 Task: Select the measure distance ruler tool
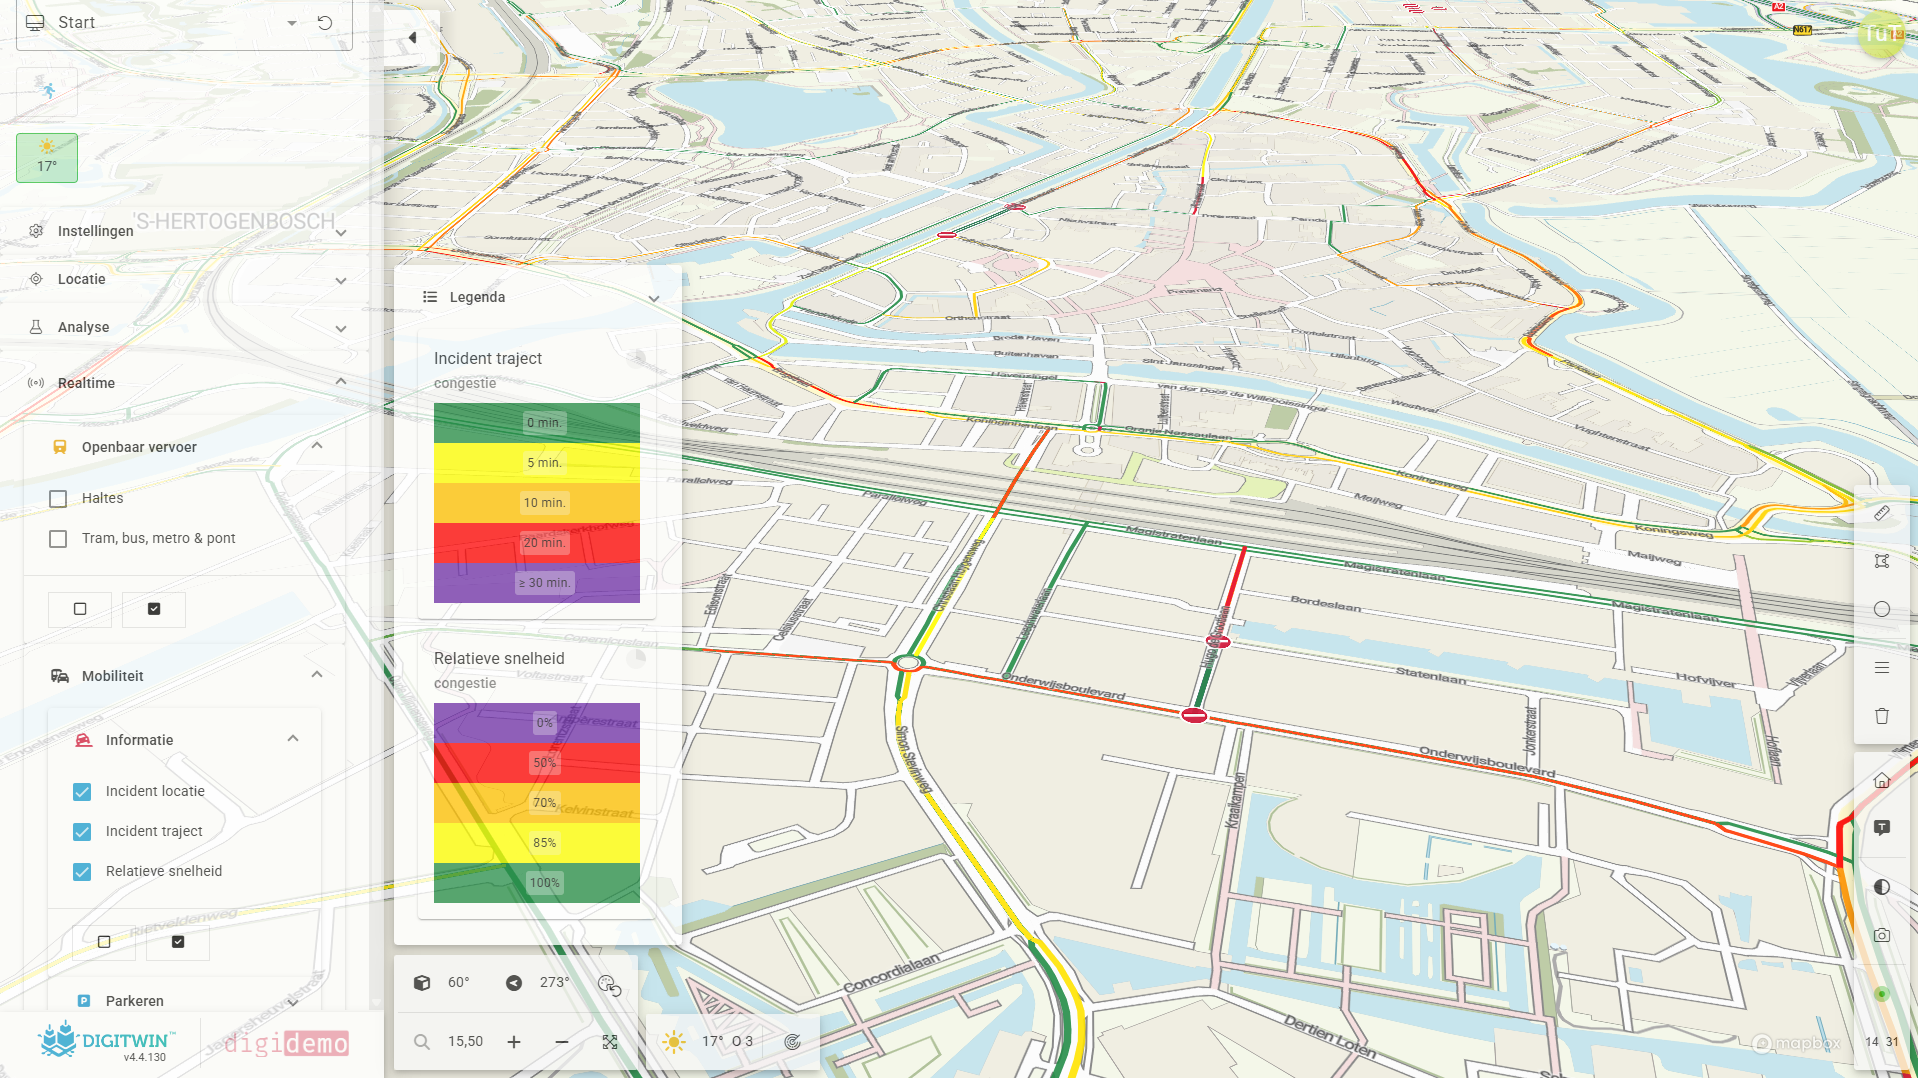[1883, 513]
